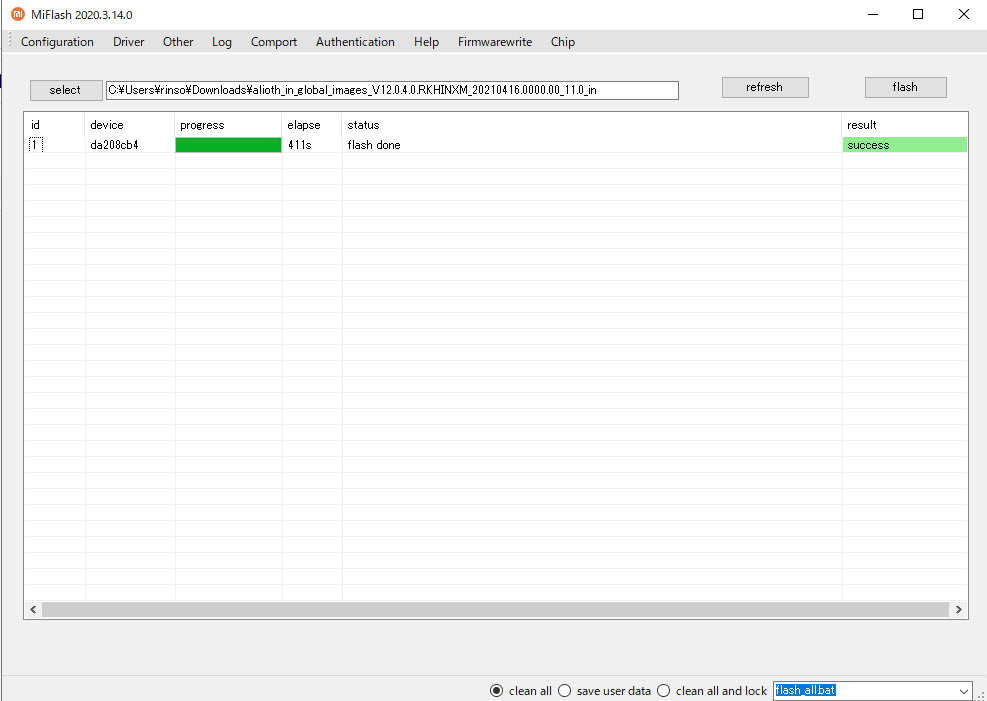Image resolution: width=987 pixels, height=701 pixels.
Task: Click the horizontal scrollbar right arrow
Action: (959, 609)
